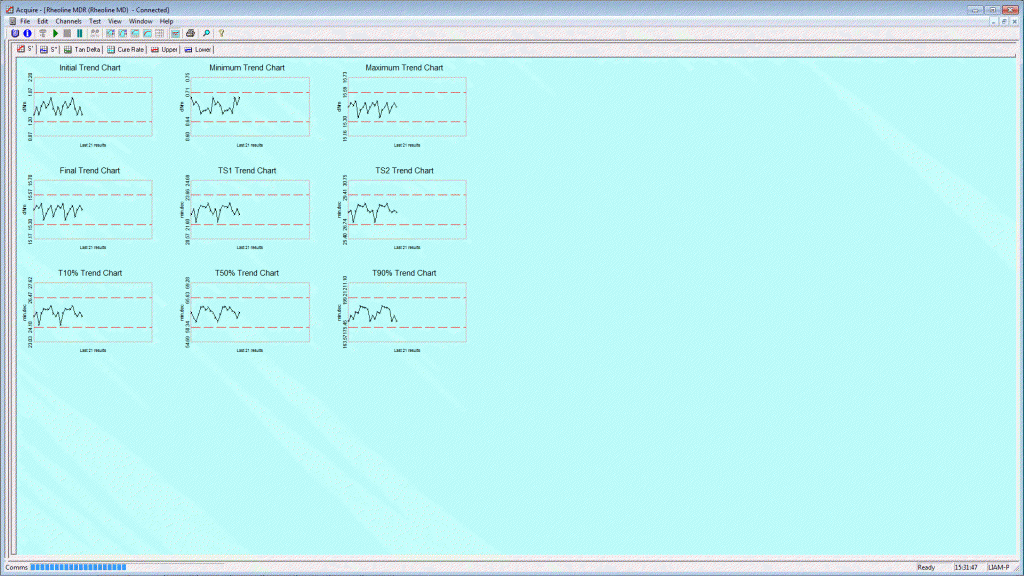
Task: Click the blue Information icon
Action: (27, 33)
